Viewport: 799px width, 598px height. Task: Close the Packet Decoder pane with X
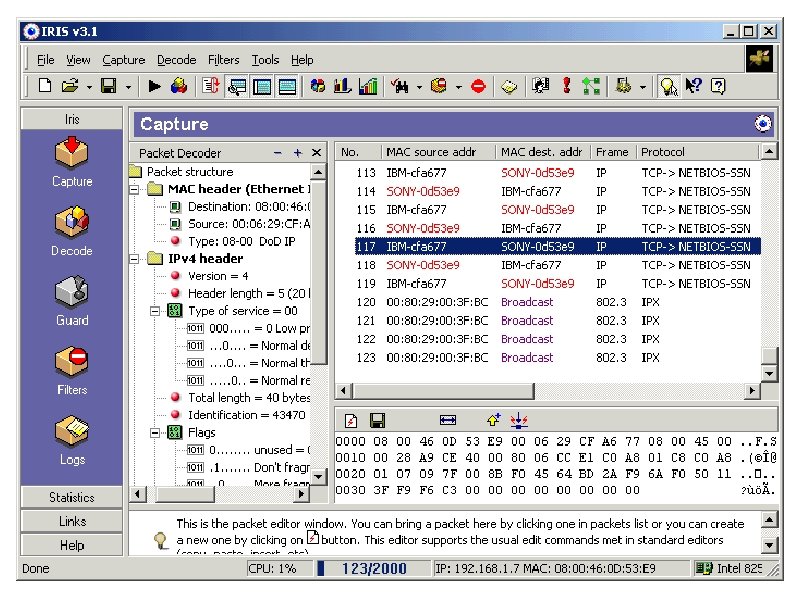point(316,153)
